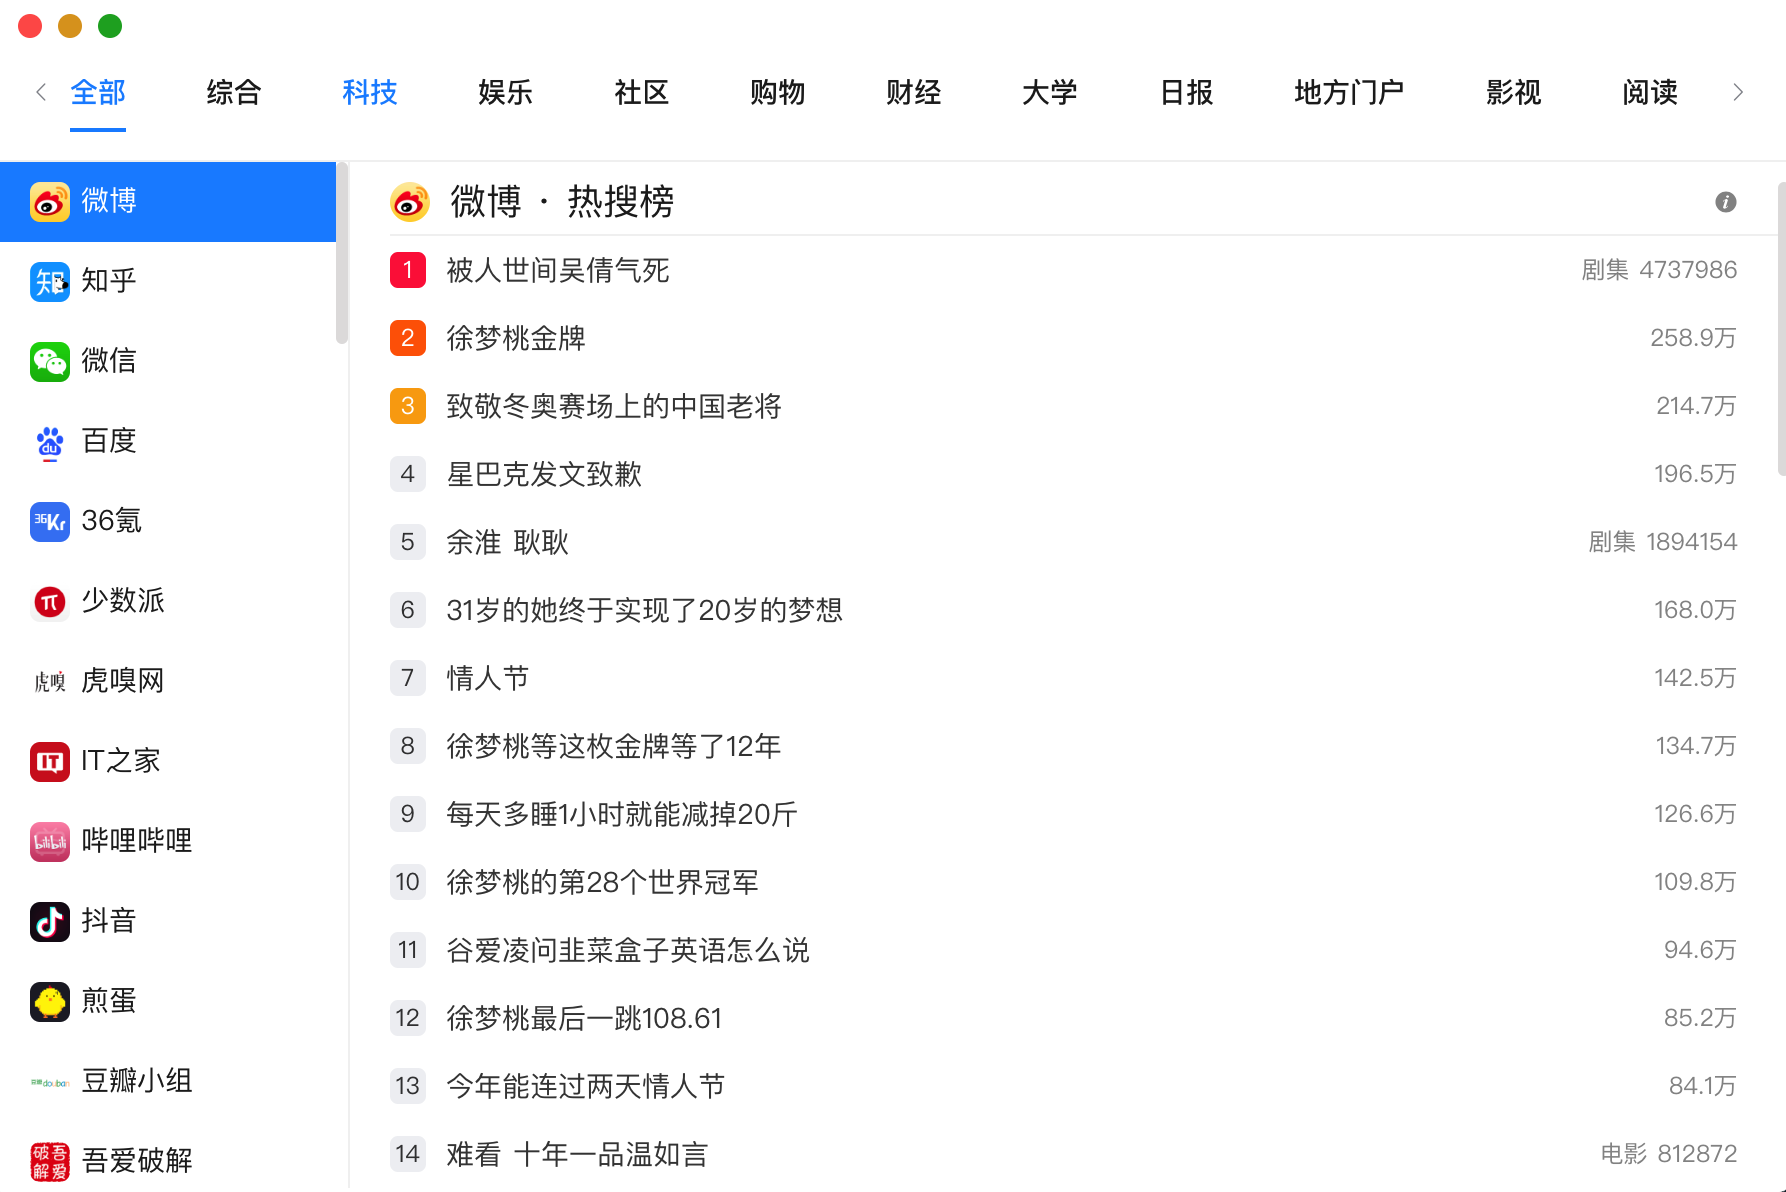This screenshot has width=1786, height=1192.
Task: Click heat value 电影 812872
Action: (1669, 1154)
